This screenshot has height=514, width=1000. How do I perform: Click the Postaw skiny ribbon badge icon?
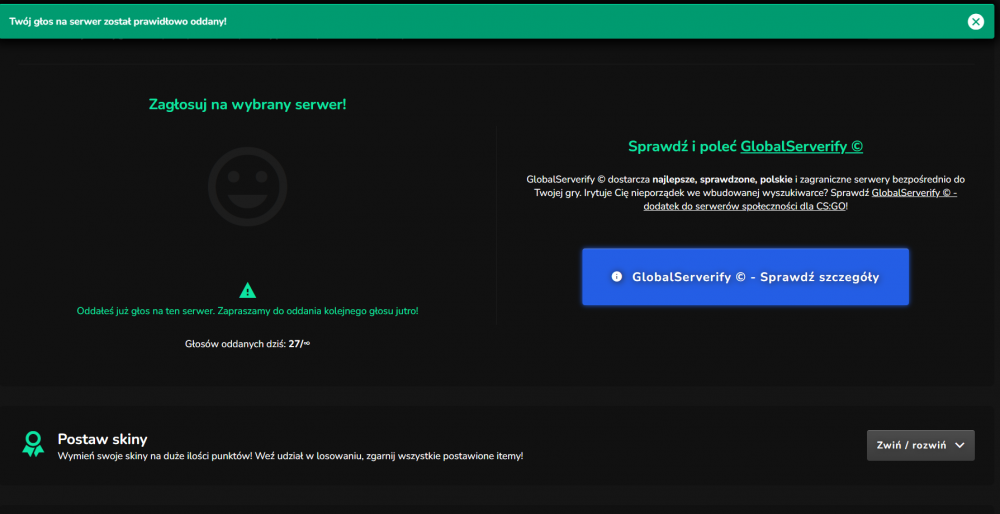33,444
